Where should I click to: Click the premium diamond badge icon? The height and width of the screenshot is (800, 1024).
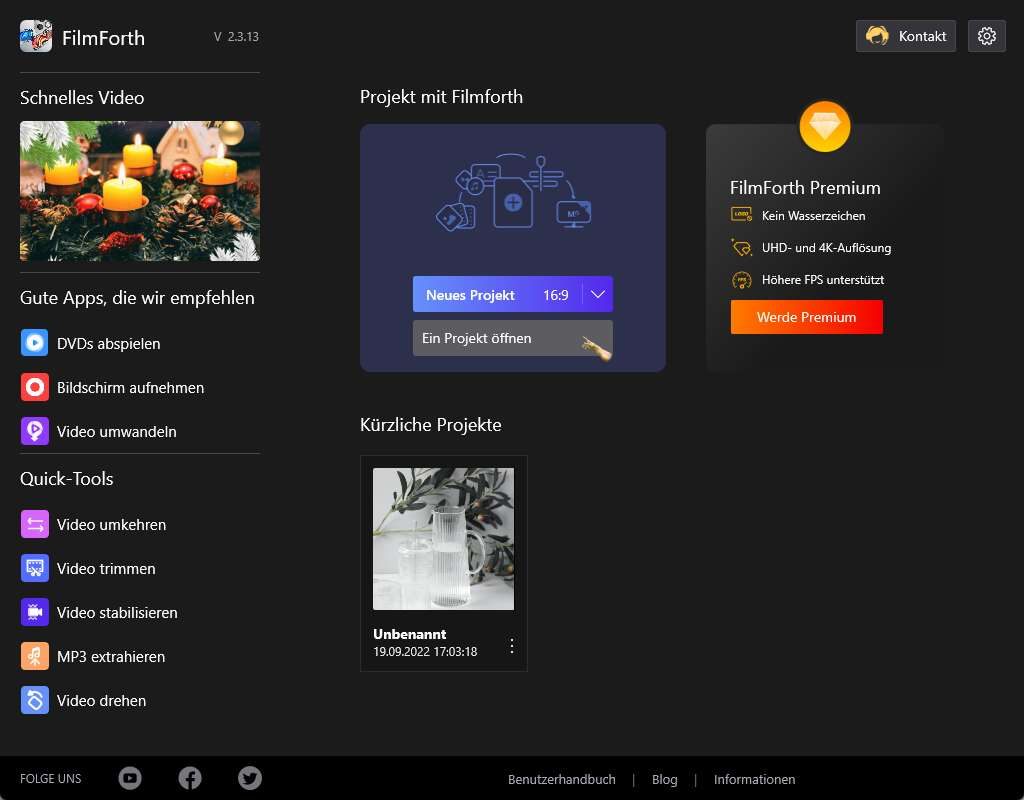click(x=825, y=127)
